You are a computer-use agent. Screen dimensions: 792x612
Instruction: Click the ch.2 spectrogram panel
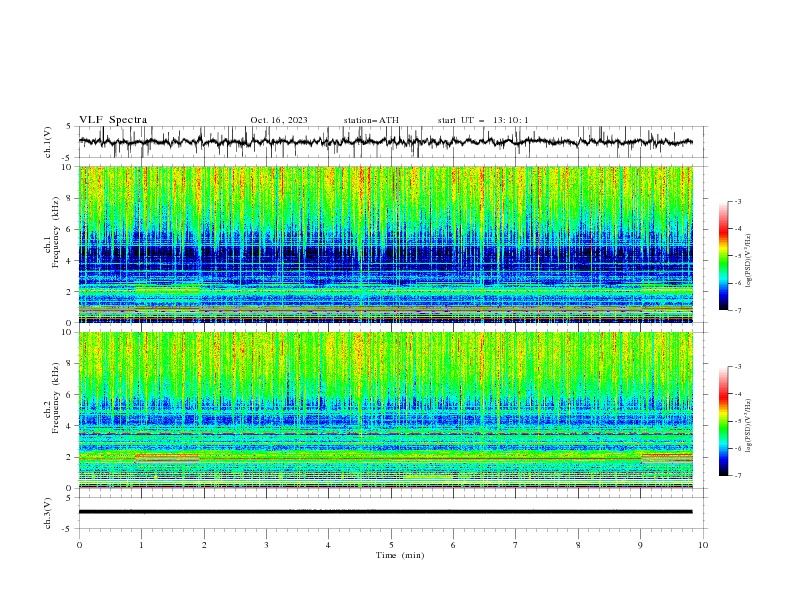385,410
